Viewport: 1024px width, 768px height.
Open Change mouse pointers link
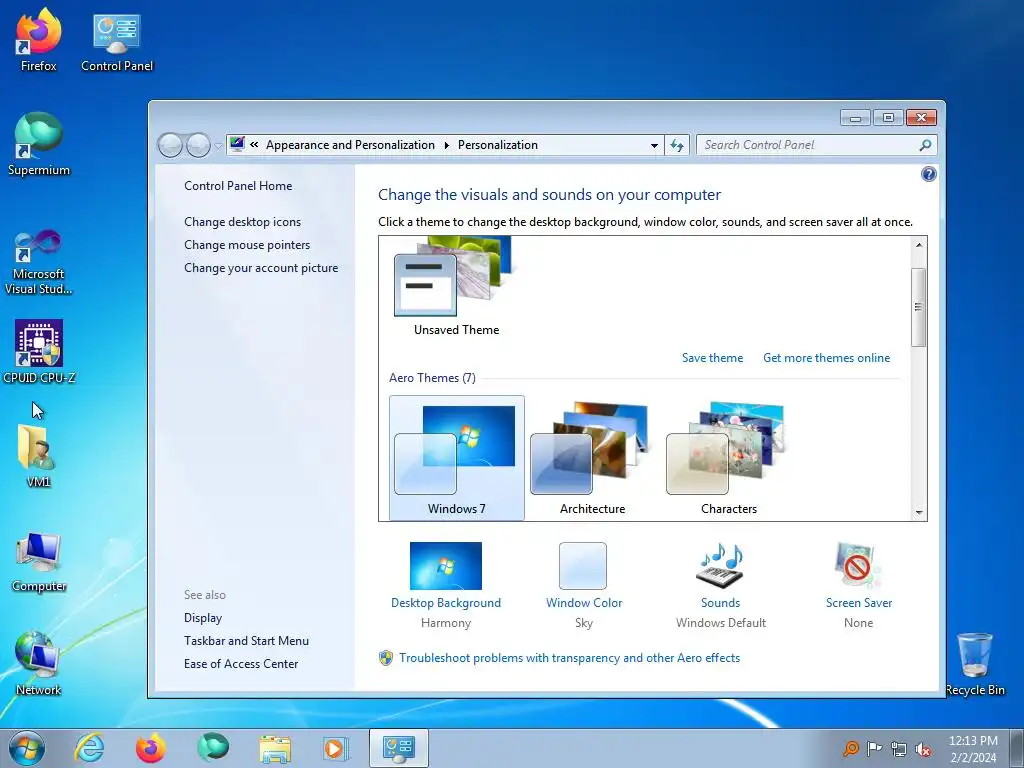coord(247,245)
